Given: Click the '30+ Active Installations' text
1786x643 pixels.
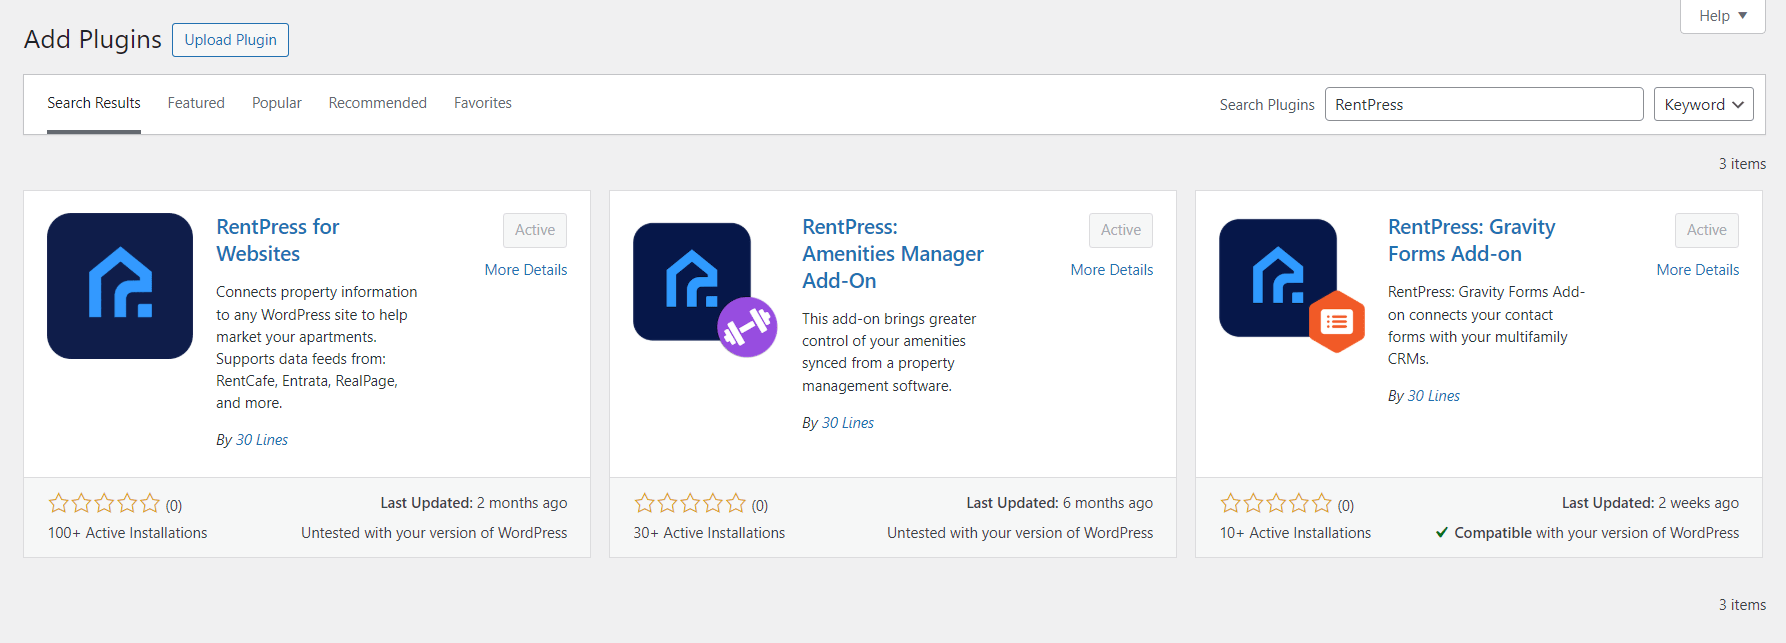Looking at the screenshot, I should [x=709, y=533].
